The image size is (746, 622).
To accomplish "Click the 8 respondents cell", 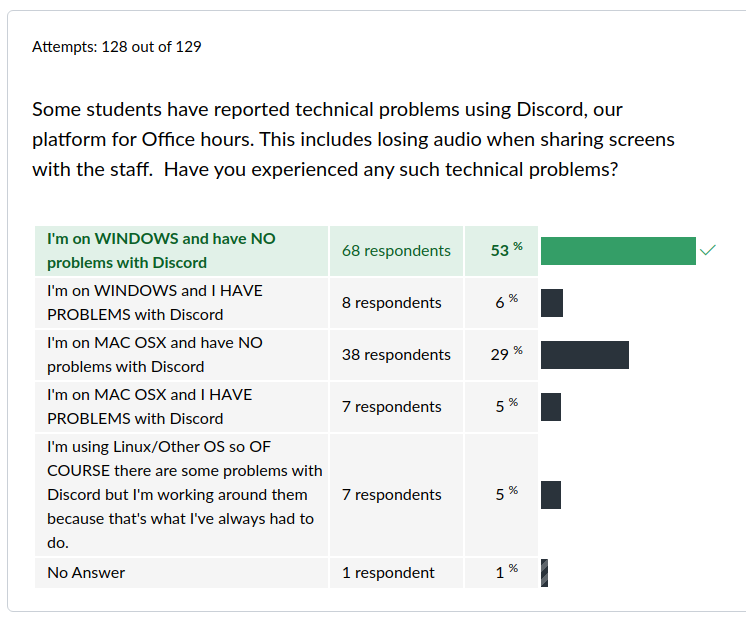I will coord(396,303).
